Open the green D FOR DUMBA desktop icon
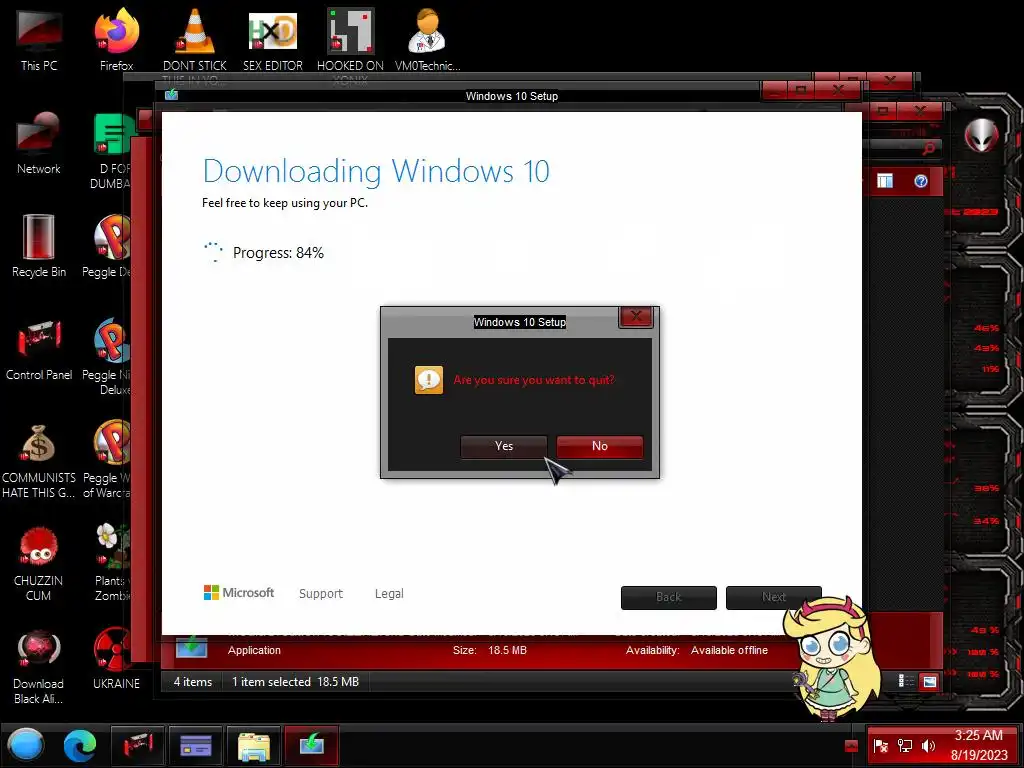The width and height of the screenshot is (1024, 768). [111, 150]
